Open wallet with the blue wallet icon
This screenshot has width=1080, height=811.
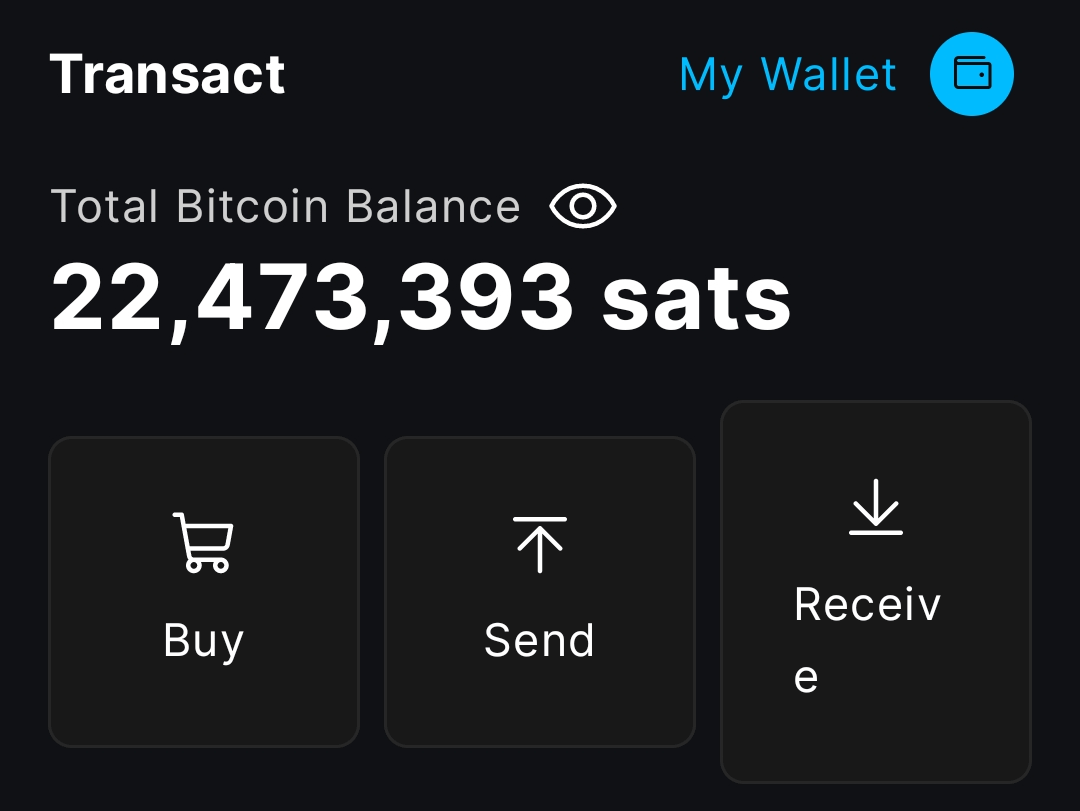[x=971, y=74]
